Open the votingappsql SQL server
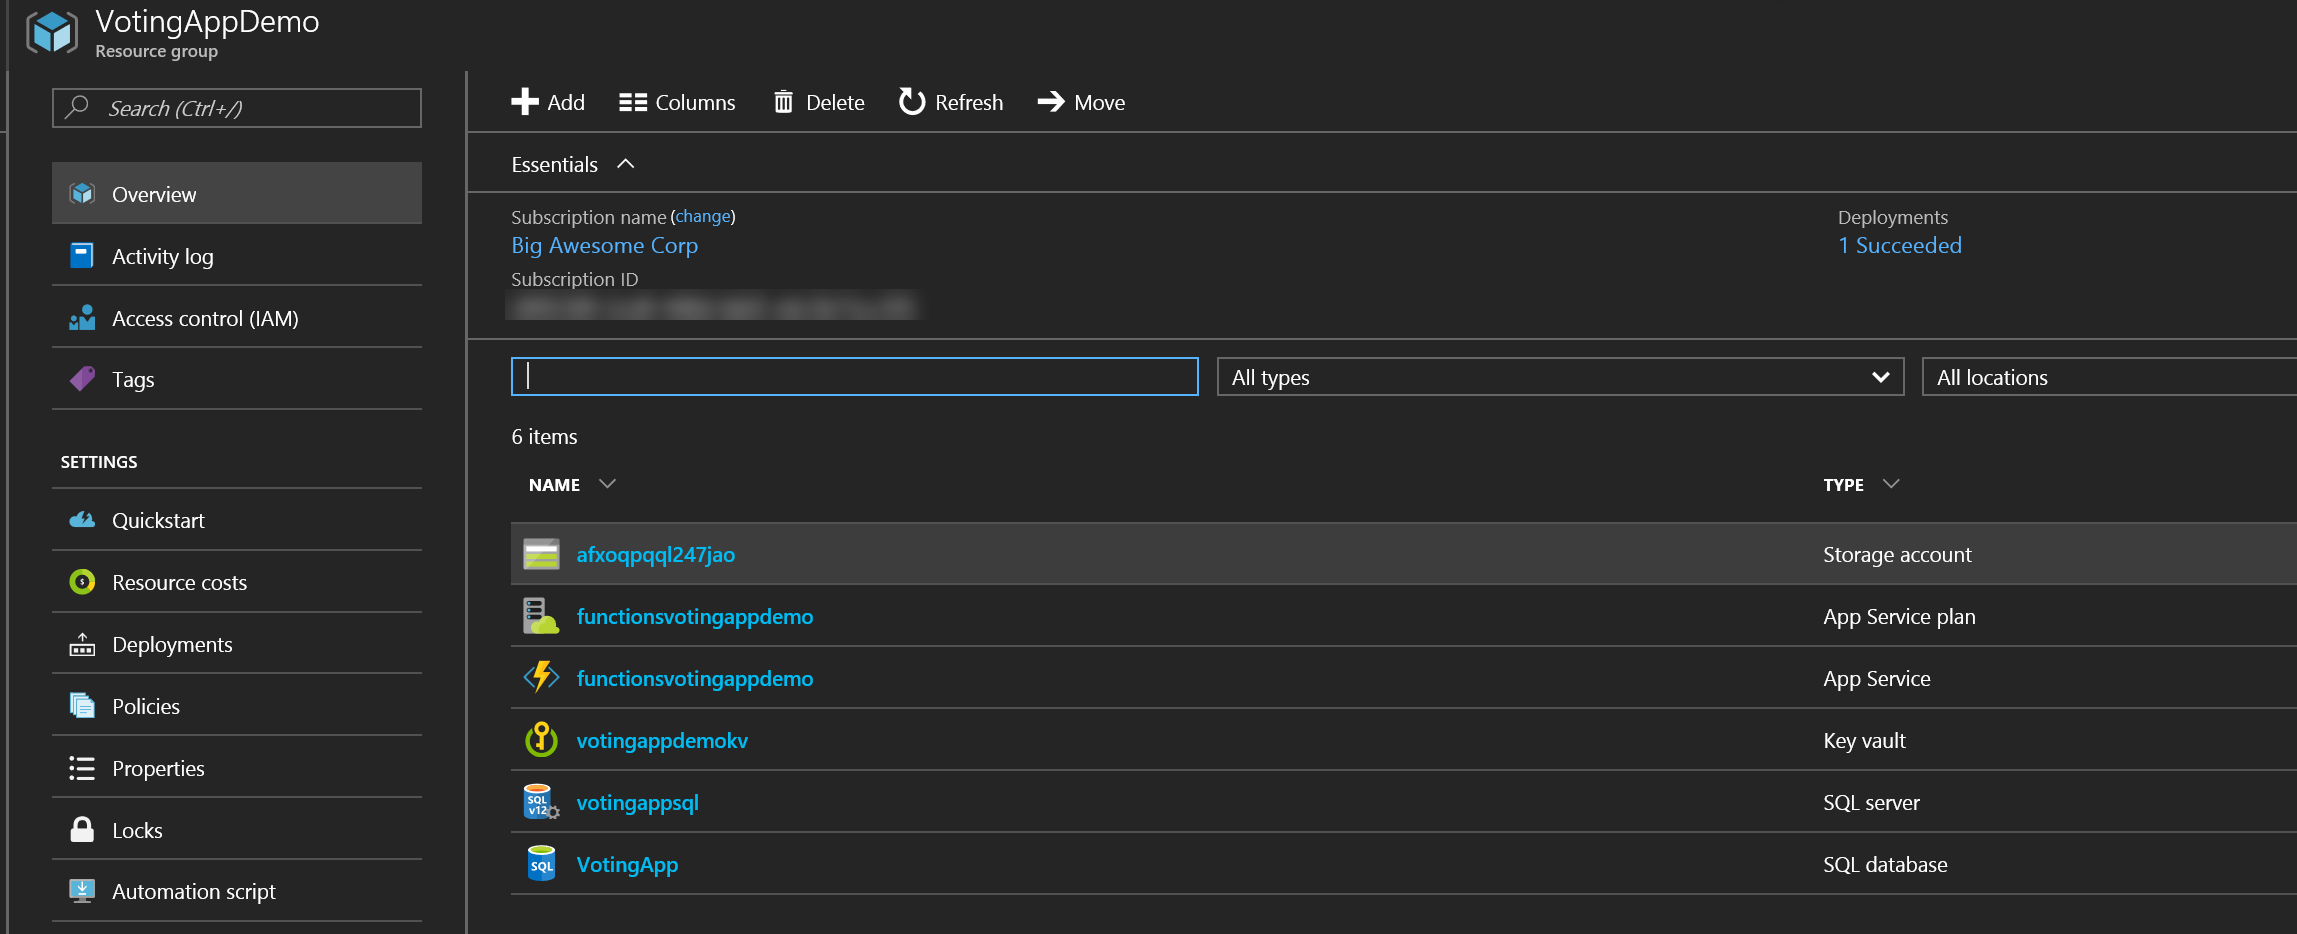2297x934 pixels. (637, 802)
